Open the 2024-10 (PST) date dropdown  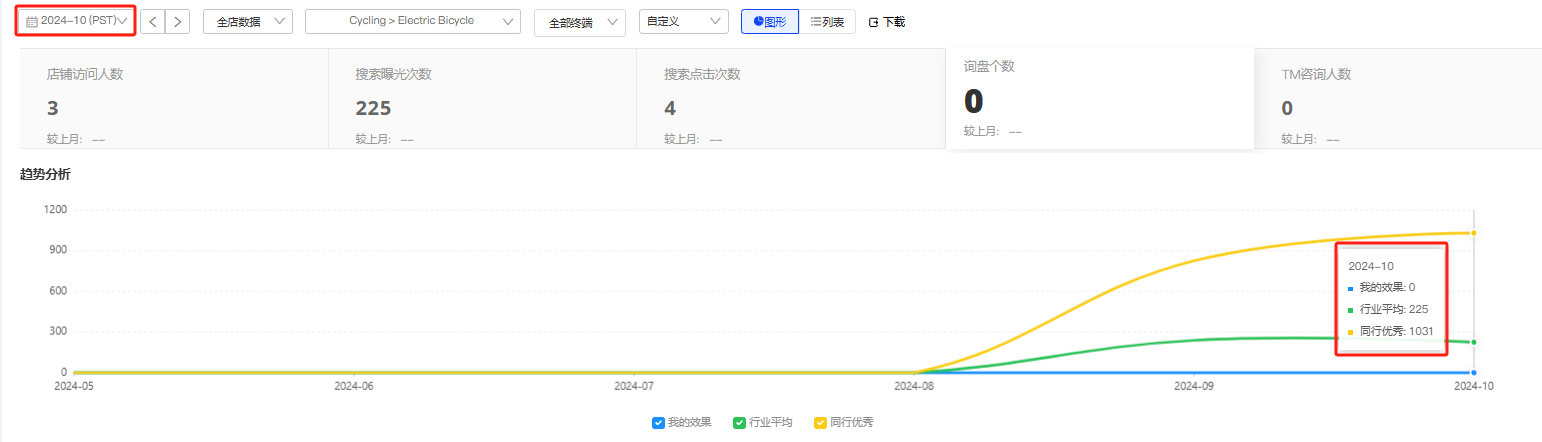[75, 21]
